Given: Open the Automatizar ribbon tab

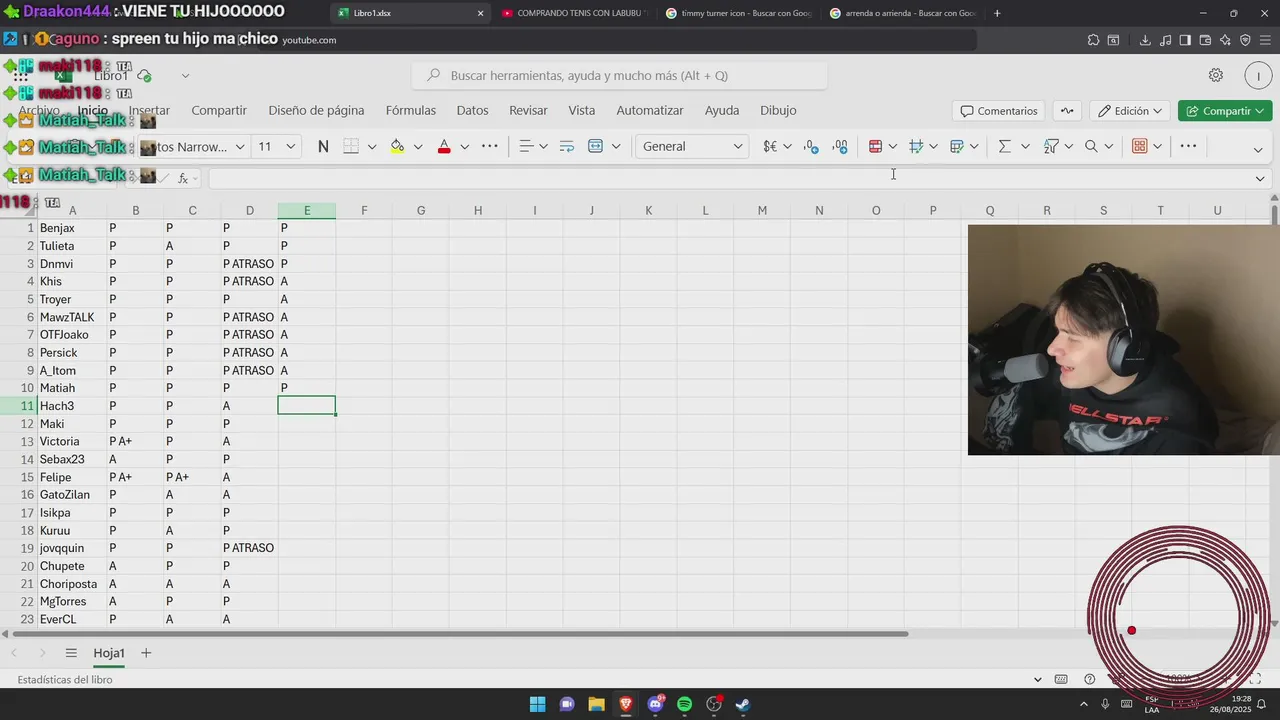Looking at the screenshot, I should [x=650, y=110].
